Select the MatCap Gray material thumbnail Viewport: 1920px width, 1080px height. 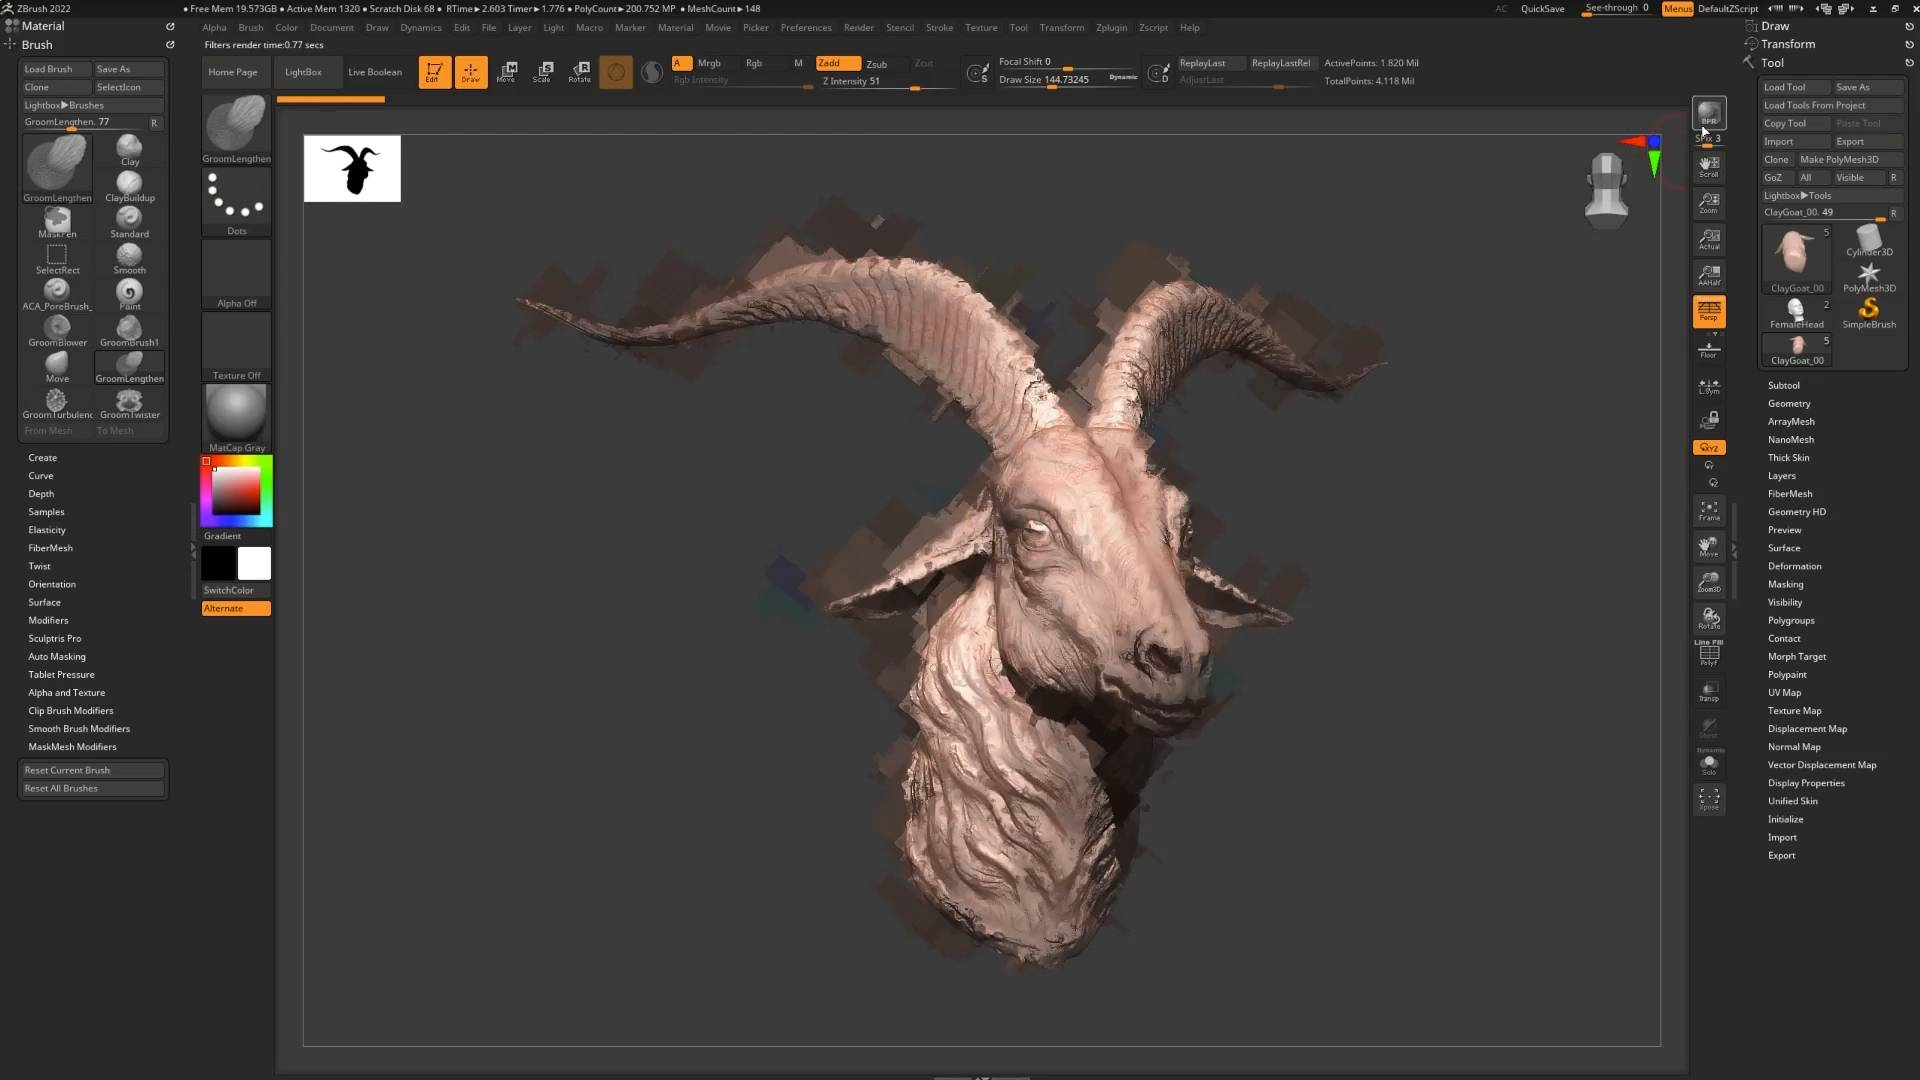coord(236,414)
